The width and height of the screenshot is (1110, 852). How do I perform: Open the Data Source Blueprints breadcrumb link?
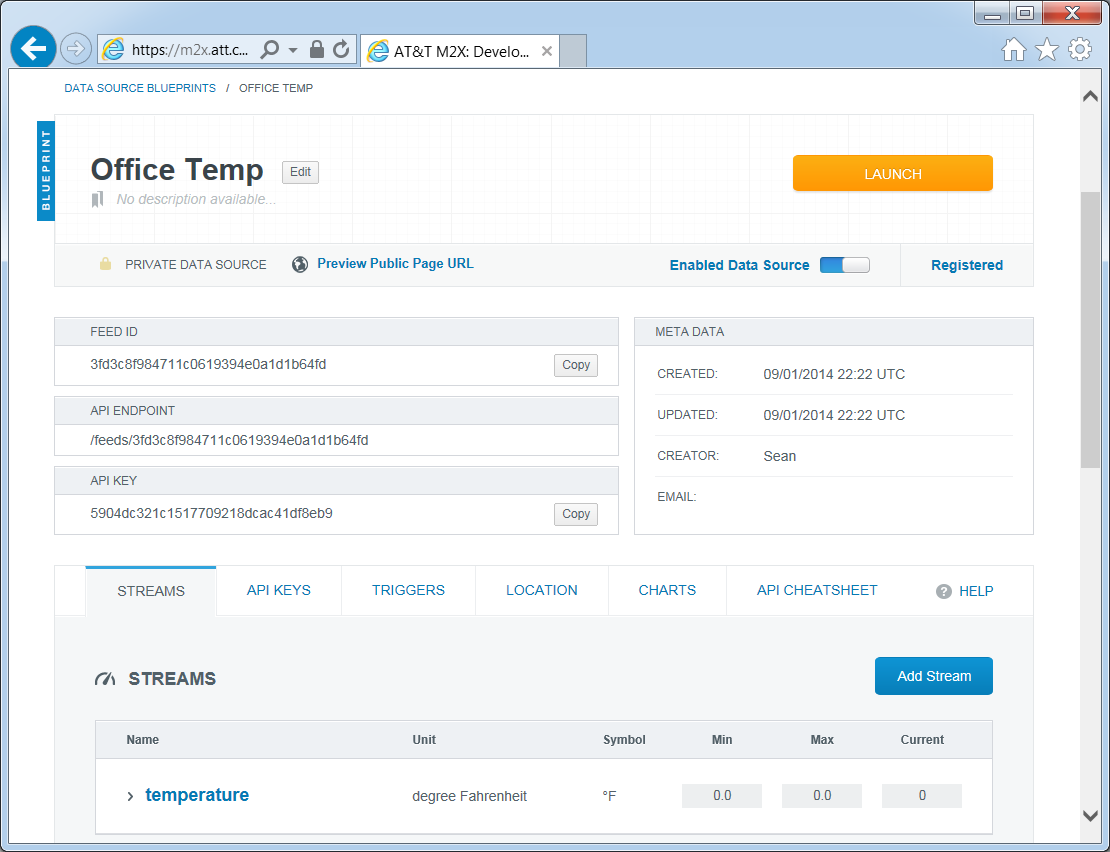(x=140, y=88)
